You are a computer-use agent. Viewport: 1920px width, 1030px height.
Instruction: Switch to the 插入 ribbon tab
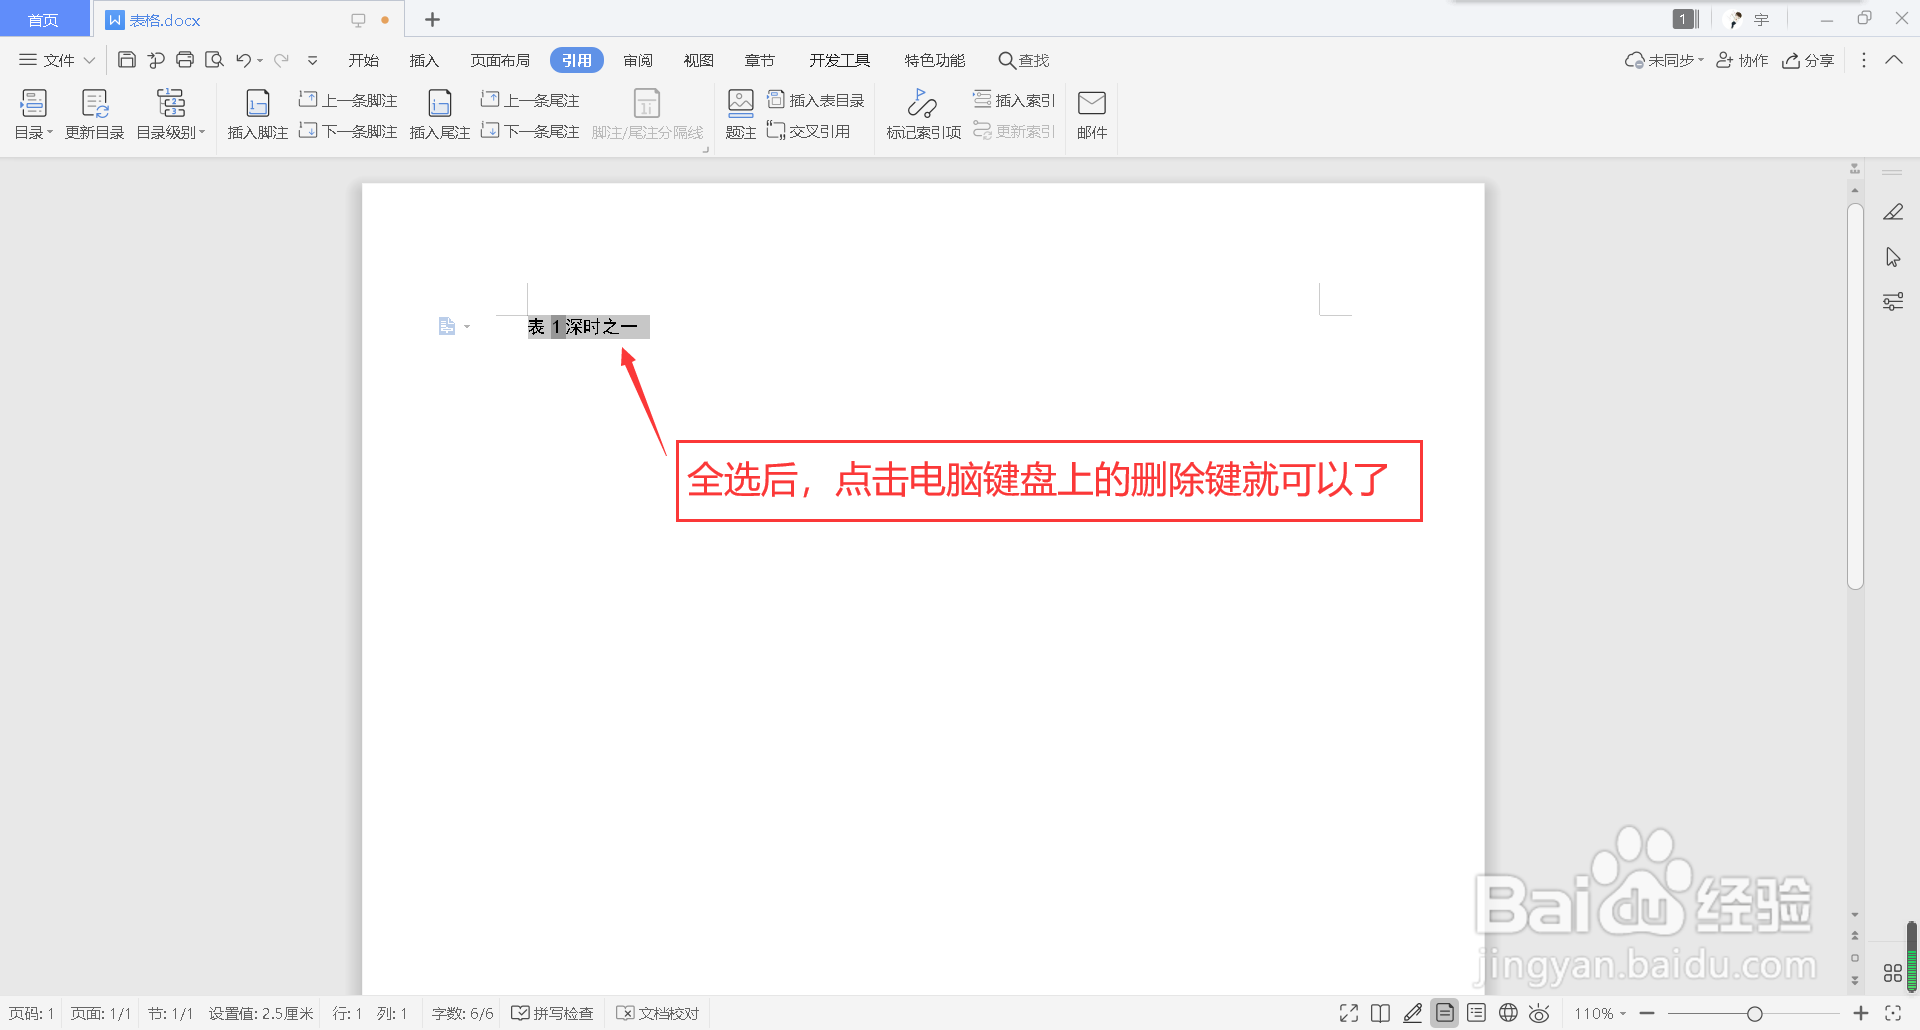[424, 60]
